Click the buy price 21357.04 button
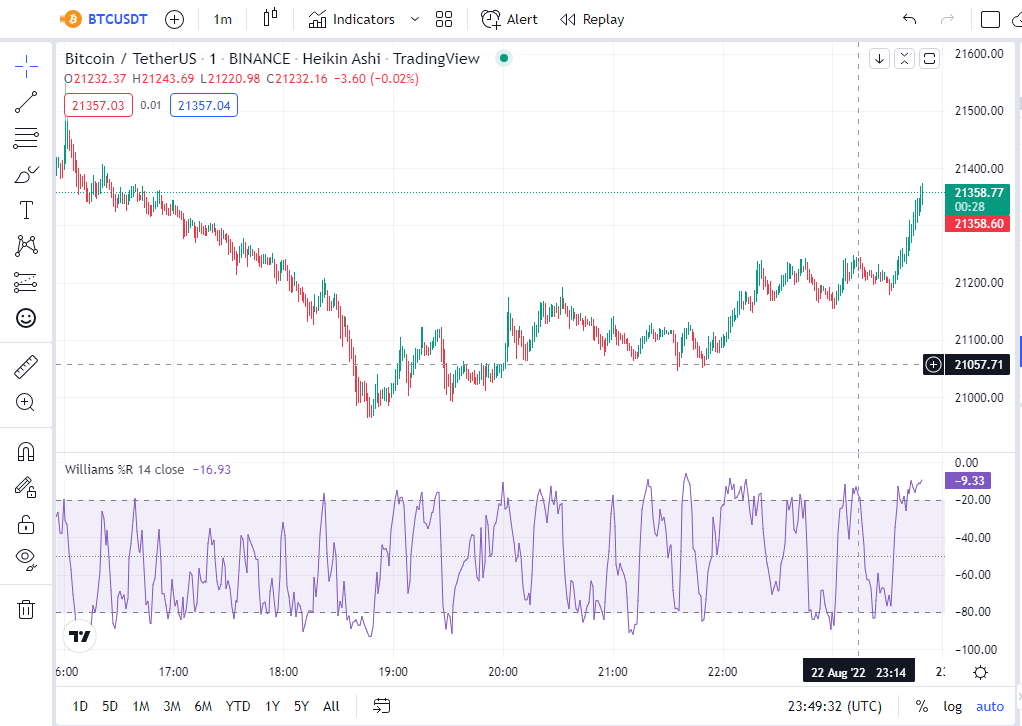Screen dimensions: 1022x726 pos(204,106)
